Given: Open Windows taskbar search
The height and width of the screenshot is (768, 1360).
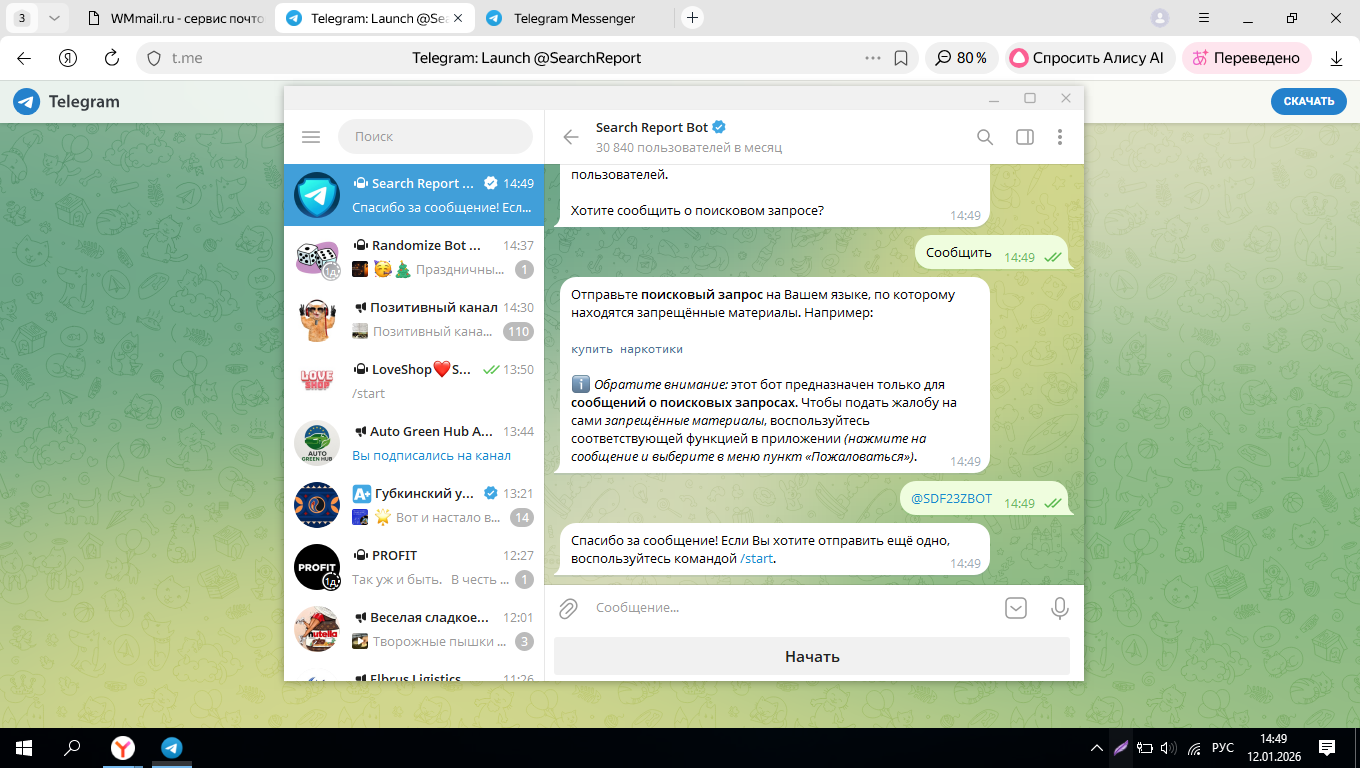Looking at the screenshot, I should (x=72, y=747).
